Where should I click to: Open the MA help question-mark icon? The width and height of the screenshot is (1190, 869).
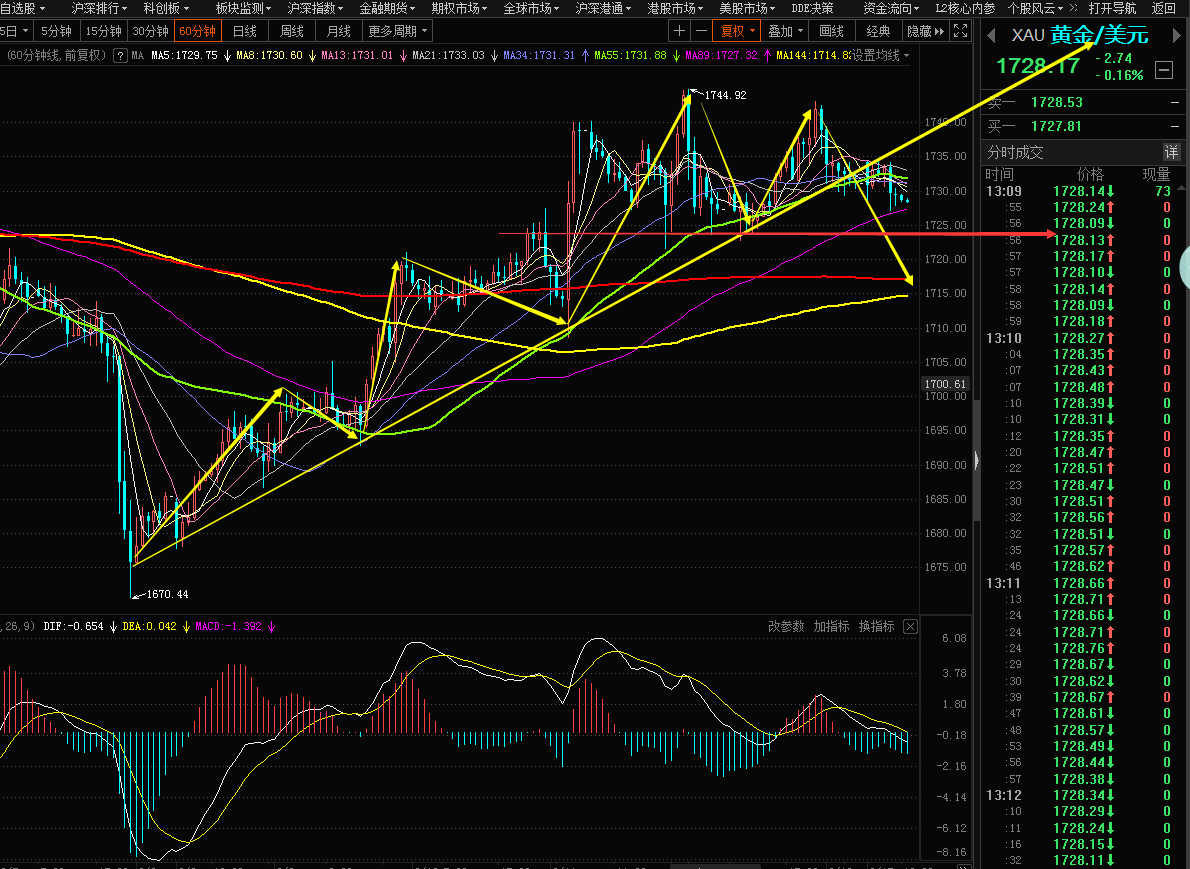click(120, 55)
